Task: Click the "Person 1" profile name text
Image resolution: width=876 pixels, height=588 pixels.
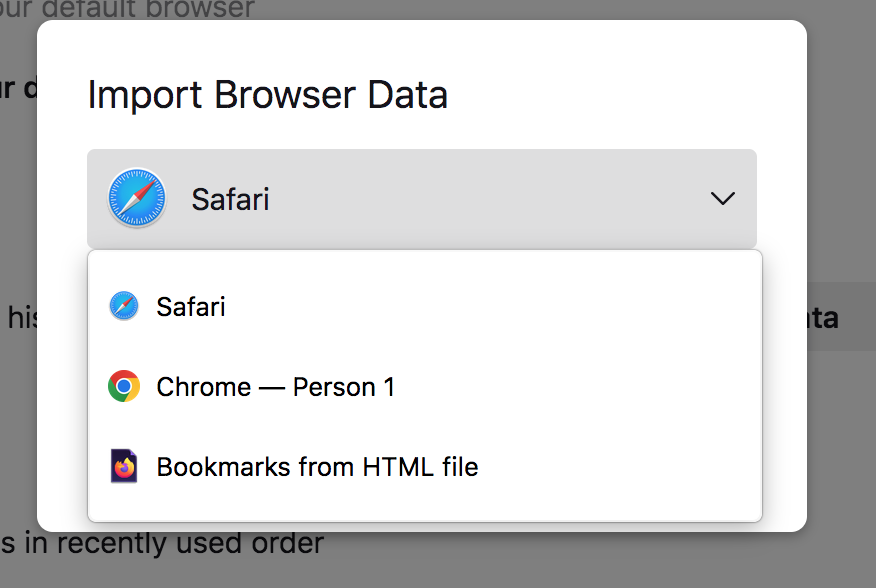Action: (x=344, y=386)
